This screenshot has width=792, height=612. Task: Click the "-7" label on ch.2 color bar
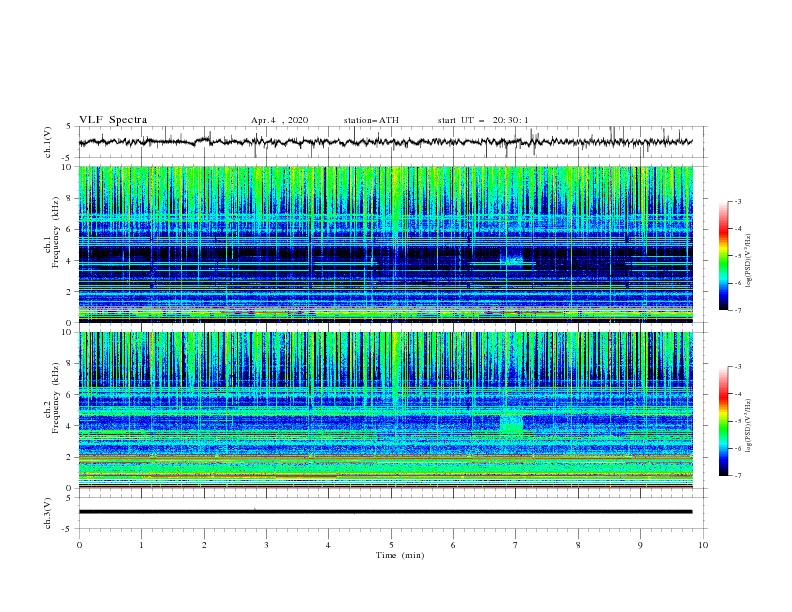coord(737,476)
